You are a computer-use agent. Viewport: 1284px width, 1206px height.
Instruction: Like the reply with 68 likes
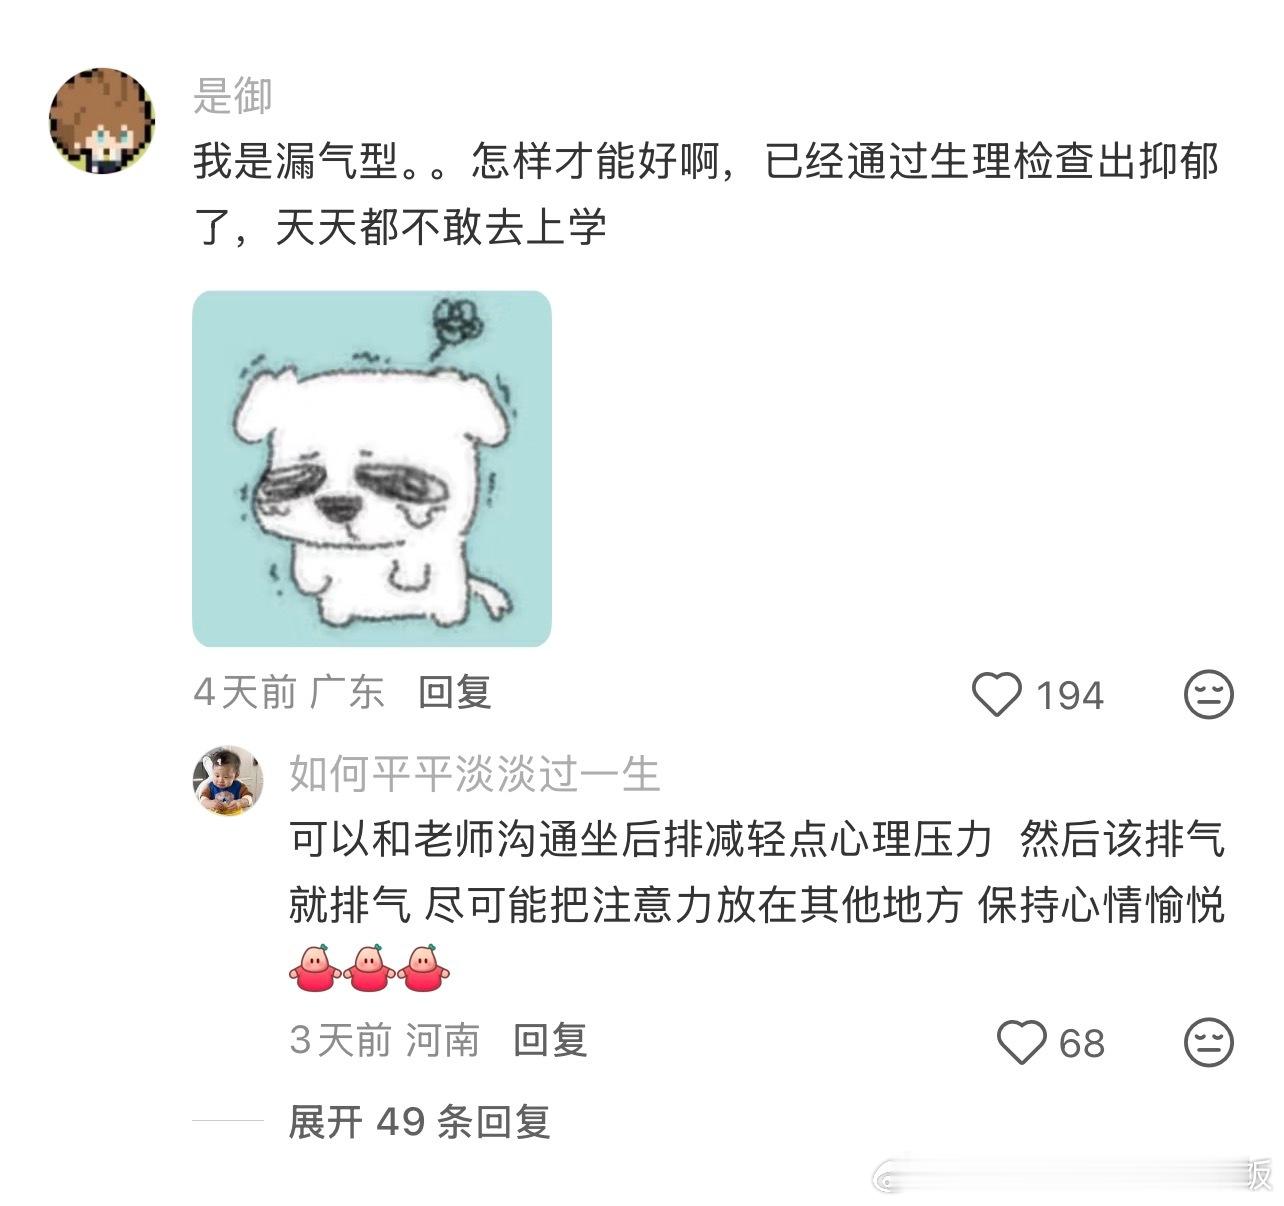pyautogui.click(x=1022, y=1042)
